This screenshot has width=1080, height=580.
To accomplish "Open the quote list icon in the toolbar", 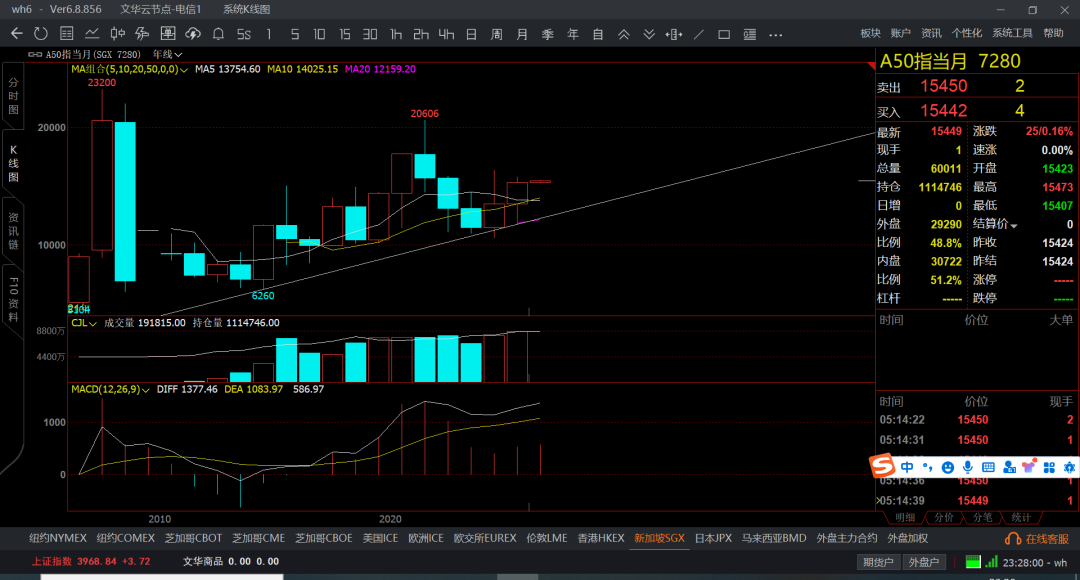I will pyautogui.click(x=67, y=34).
